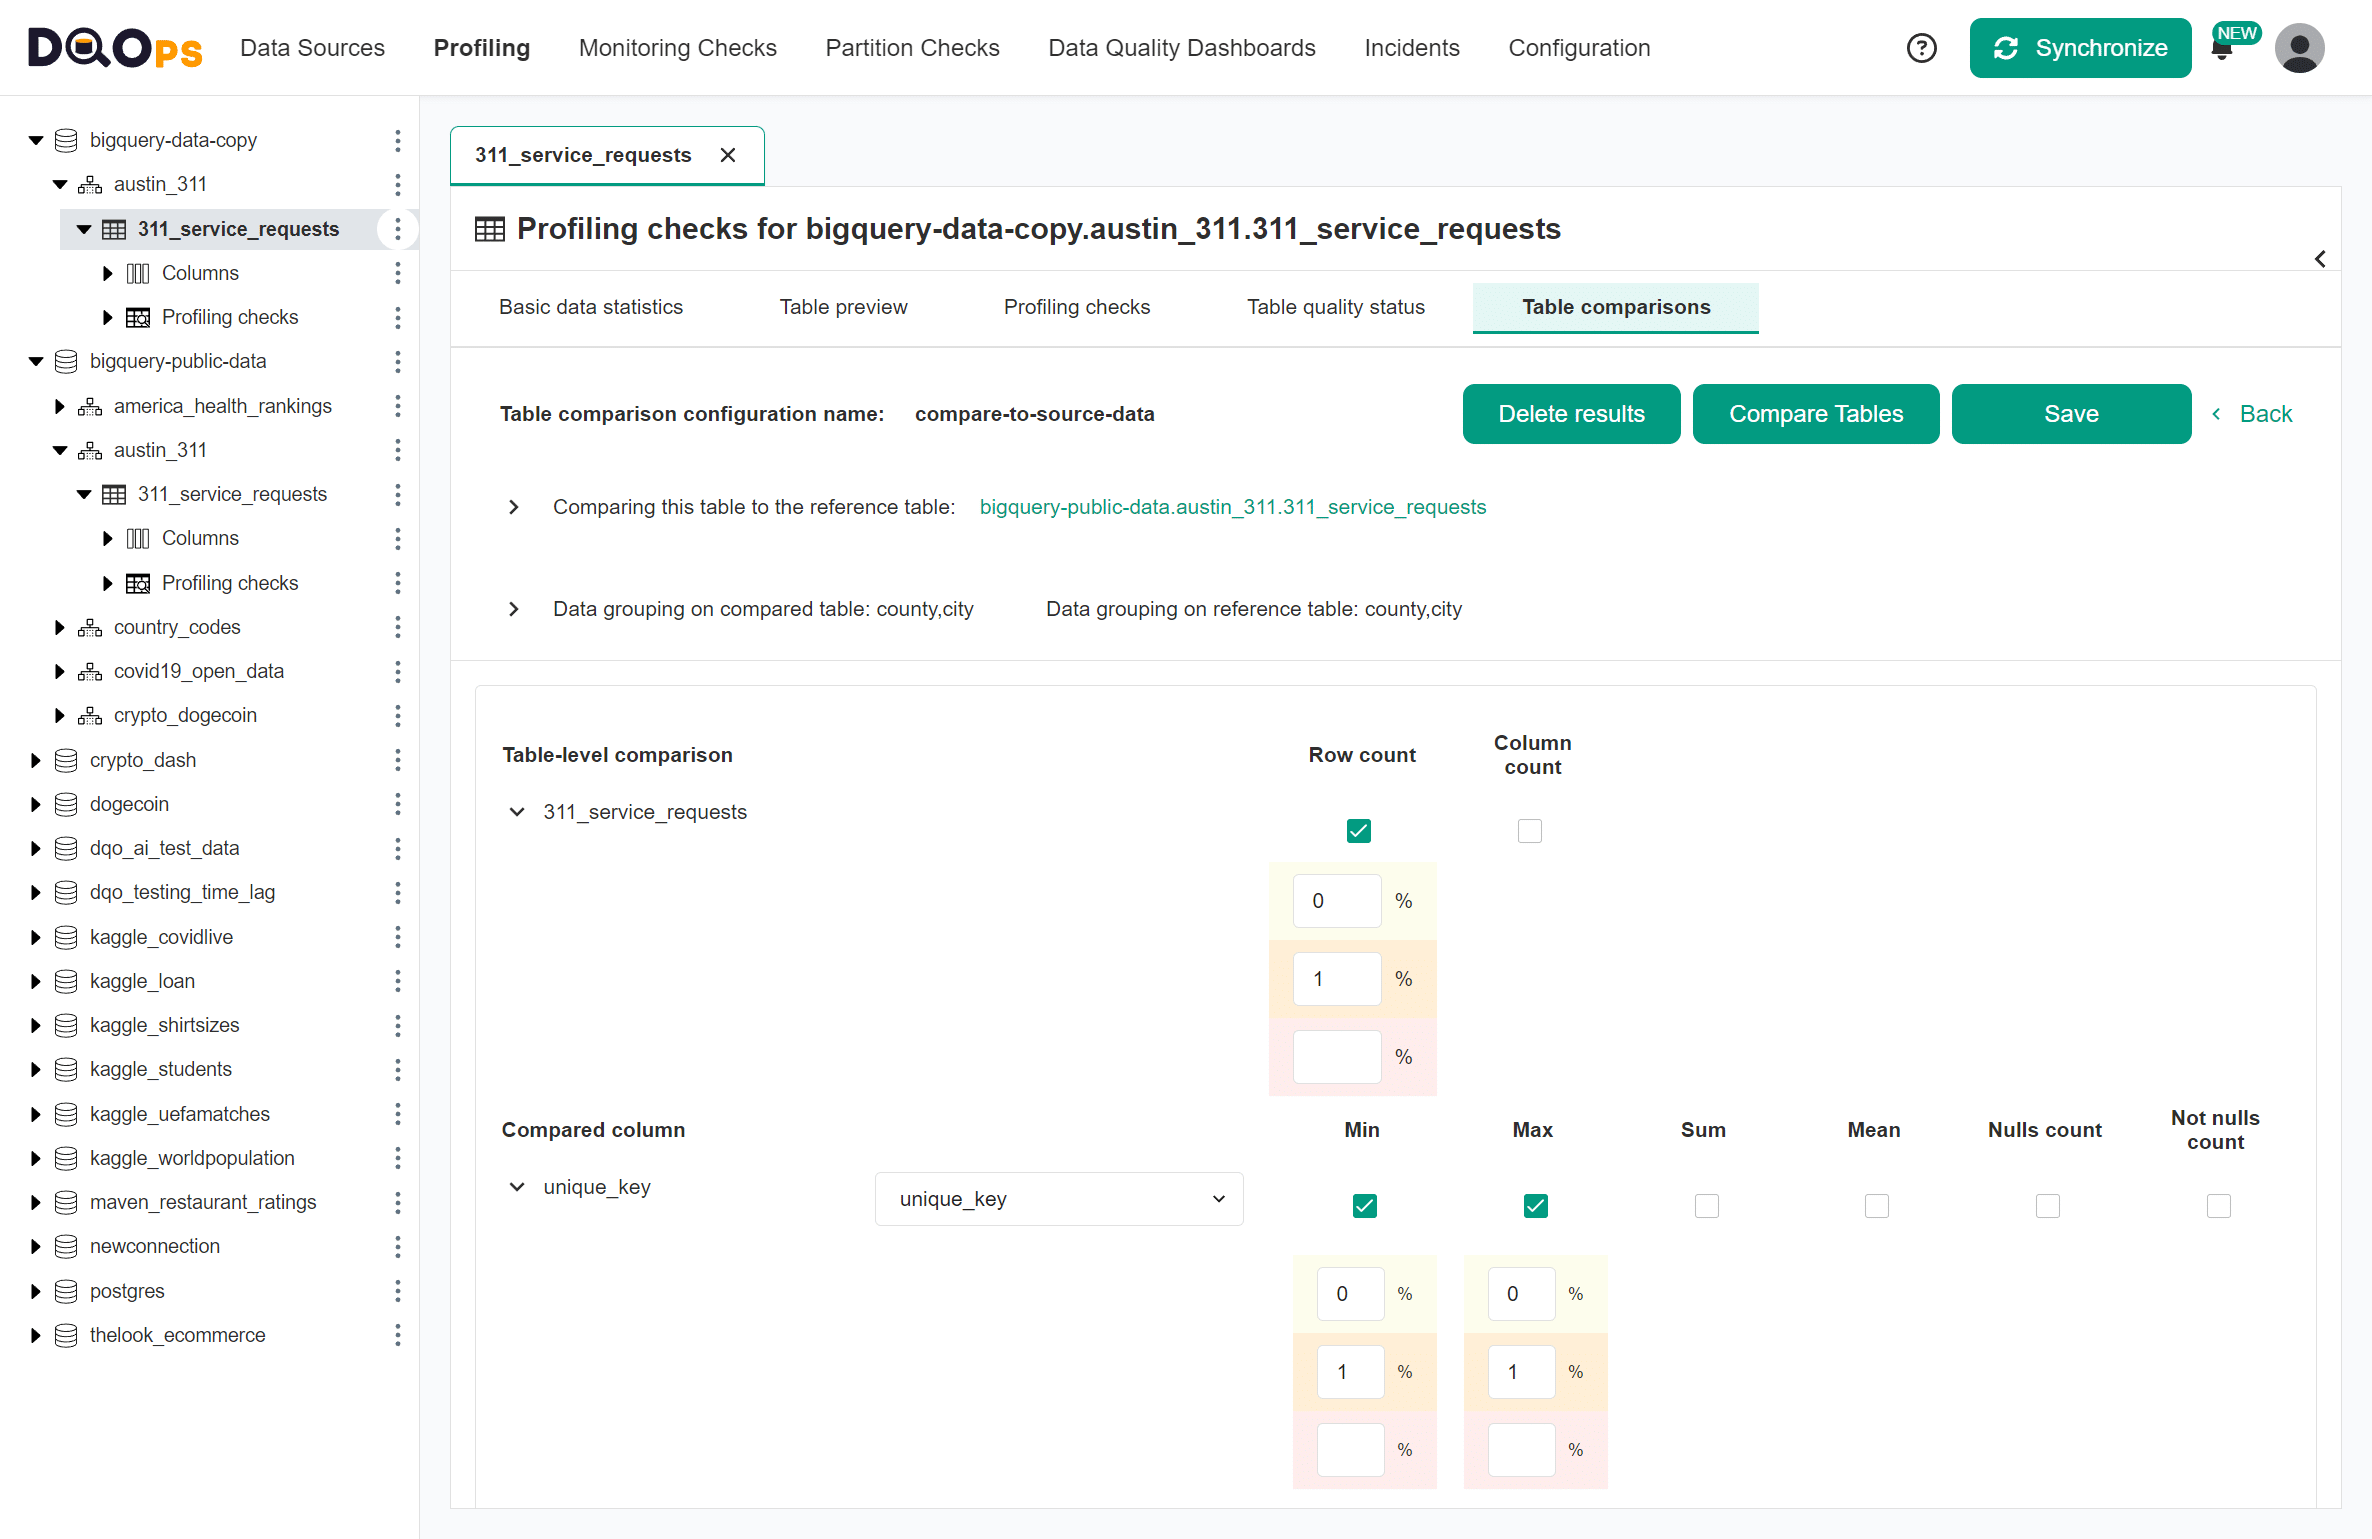Open the kebab menu for postgres

point(397,1291)
